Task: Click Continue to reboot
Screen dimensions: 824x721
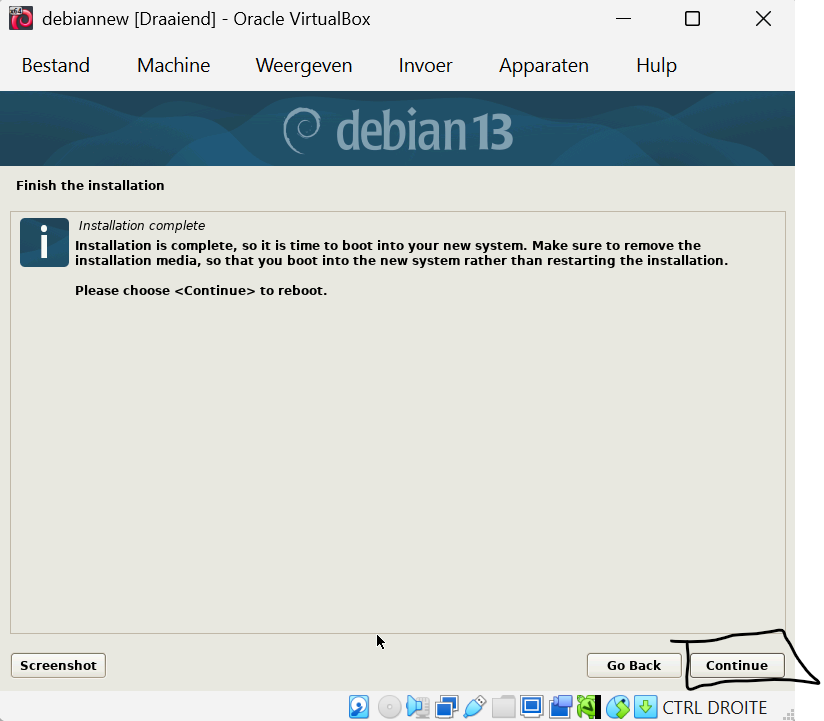Action: point(737,665)
